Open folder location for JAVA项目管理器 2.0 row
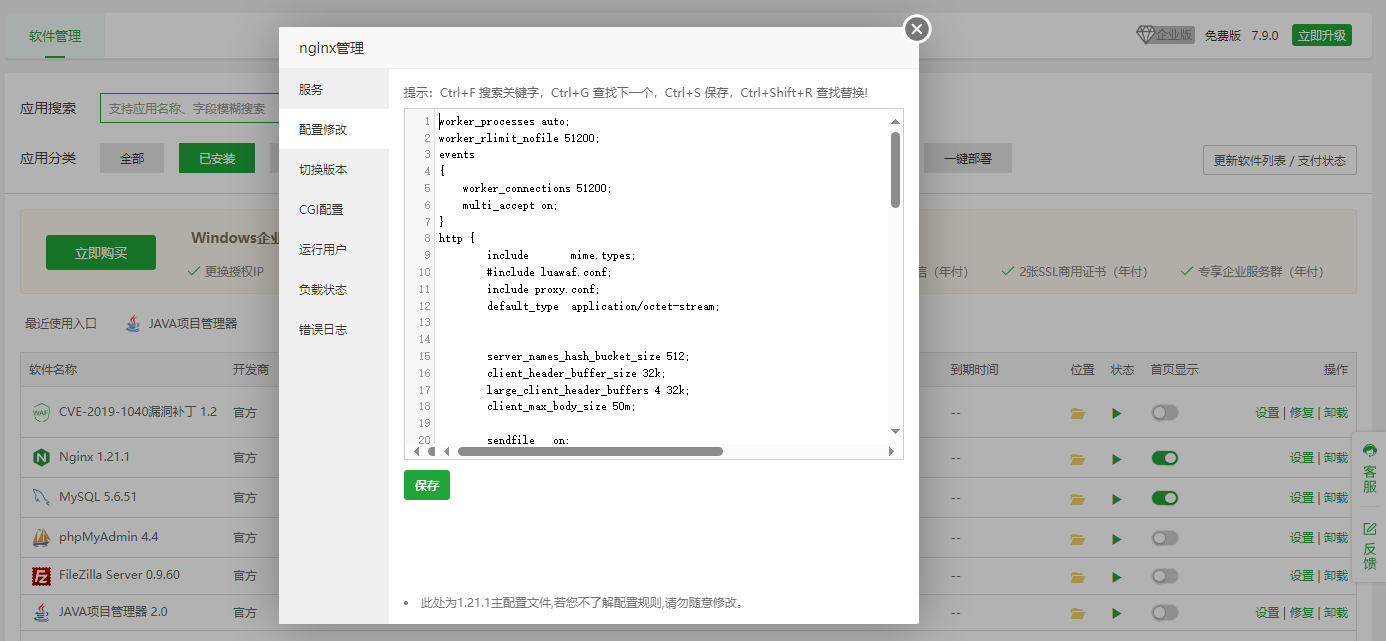1386x641 pixels. tap(1078, 613)
